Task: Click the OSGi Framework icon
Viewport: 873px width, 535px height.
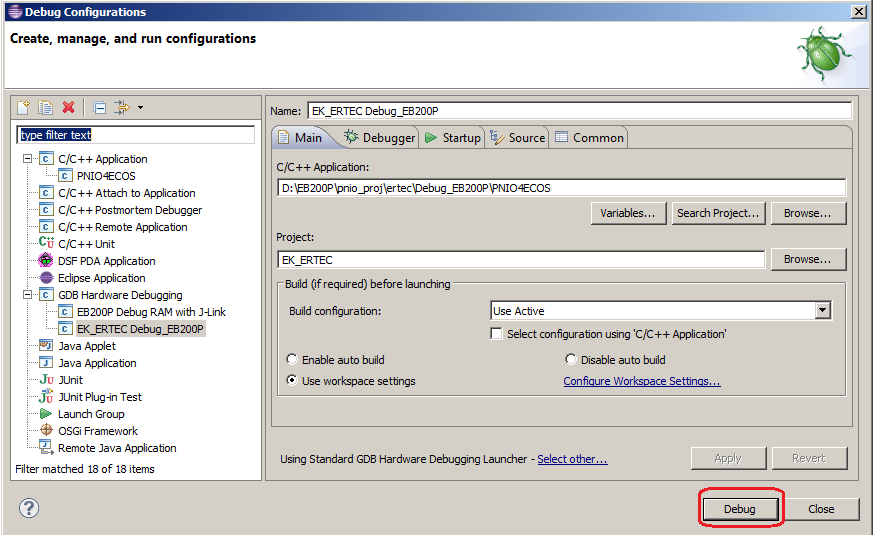Action: click(46, 430)
